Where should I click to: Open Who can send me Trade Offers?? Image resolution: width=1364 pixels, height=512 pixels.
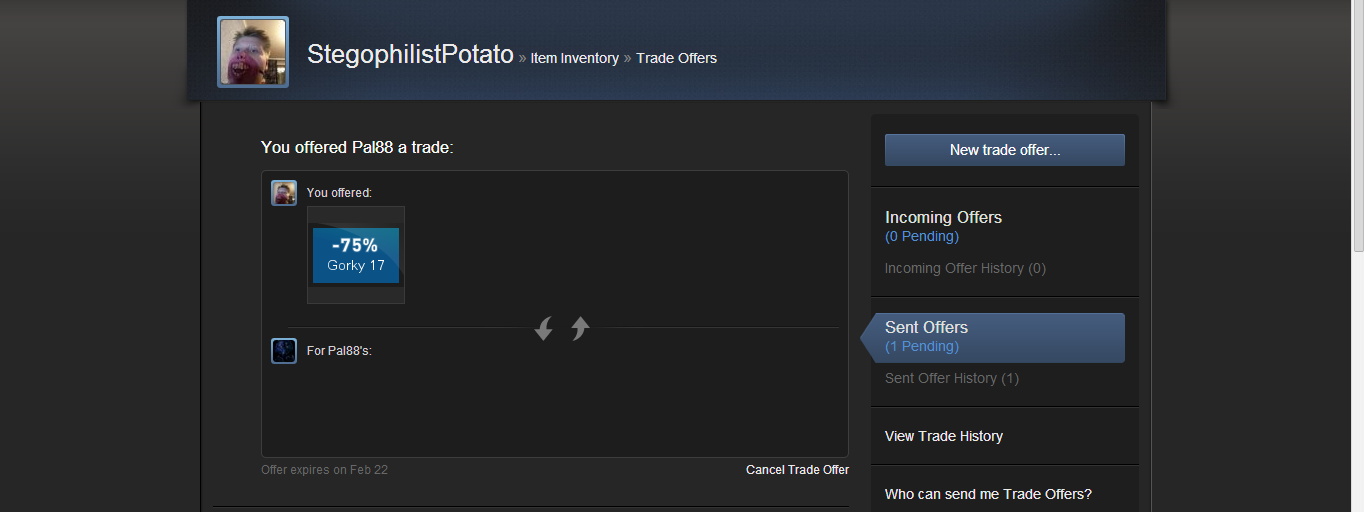pyautogui.click(x=988, y=494)
